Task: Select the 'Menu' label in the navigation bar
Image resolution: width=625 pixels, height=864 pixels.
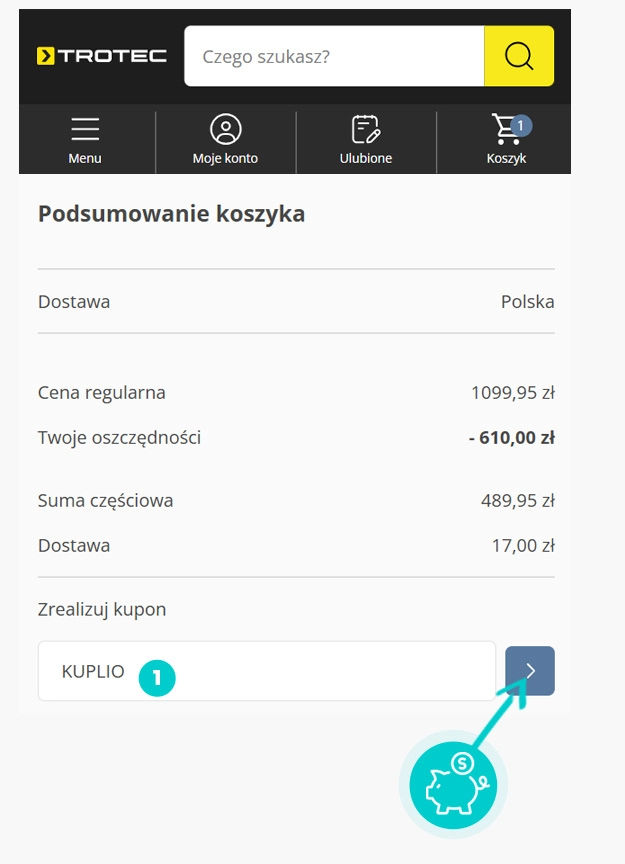Action: click(x=85, y=158)
